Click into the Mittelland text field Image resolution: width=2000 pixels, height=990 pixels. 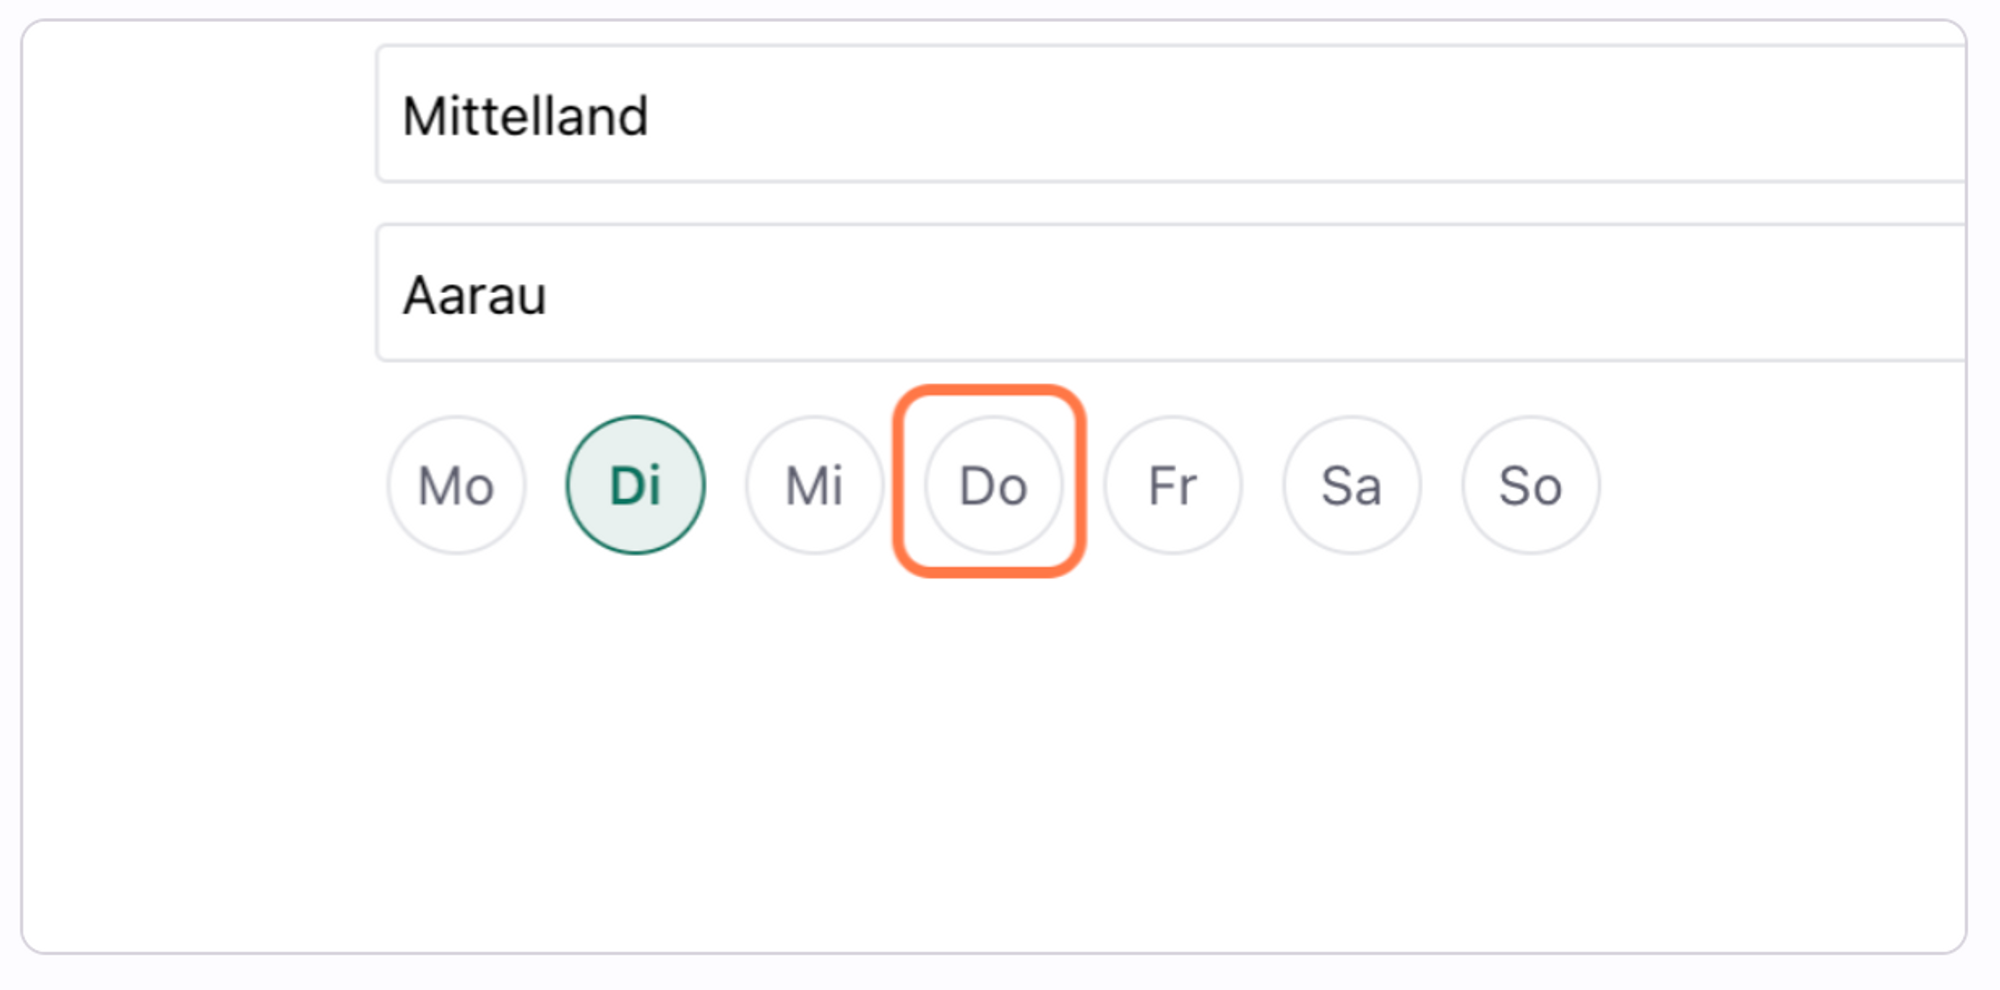[x=1170, y=115]
